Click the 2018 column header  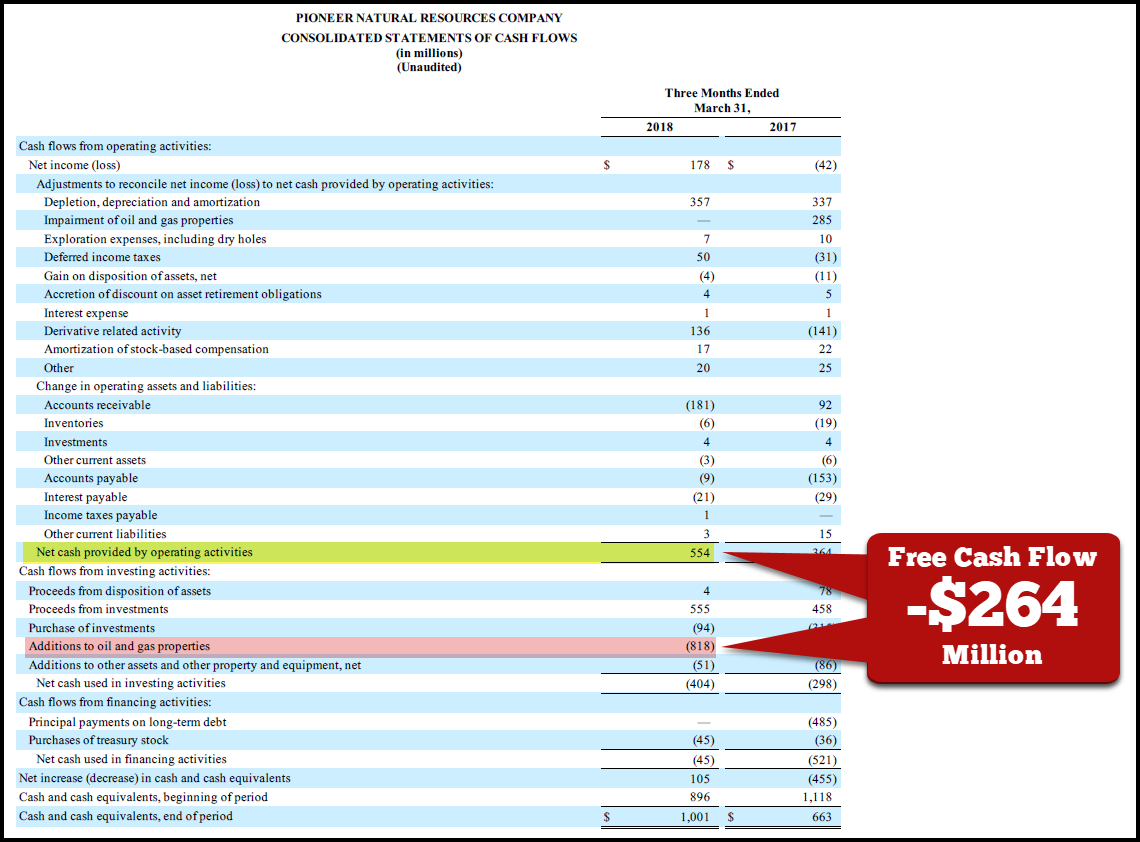click(660, 127)
